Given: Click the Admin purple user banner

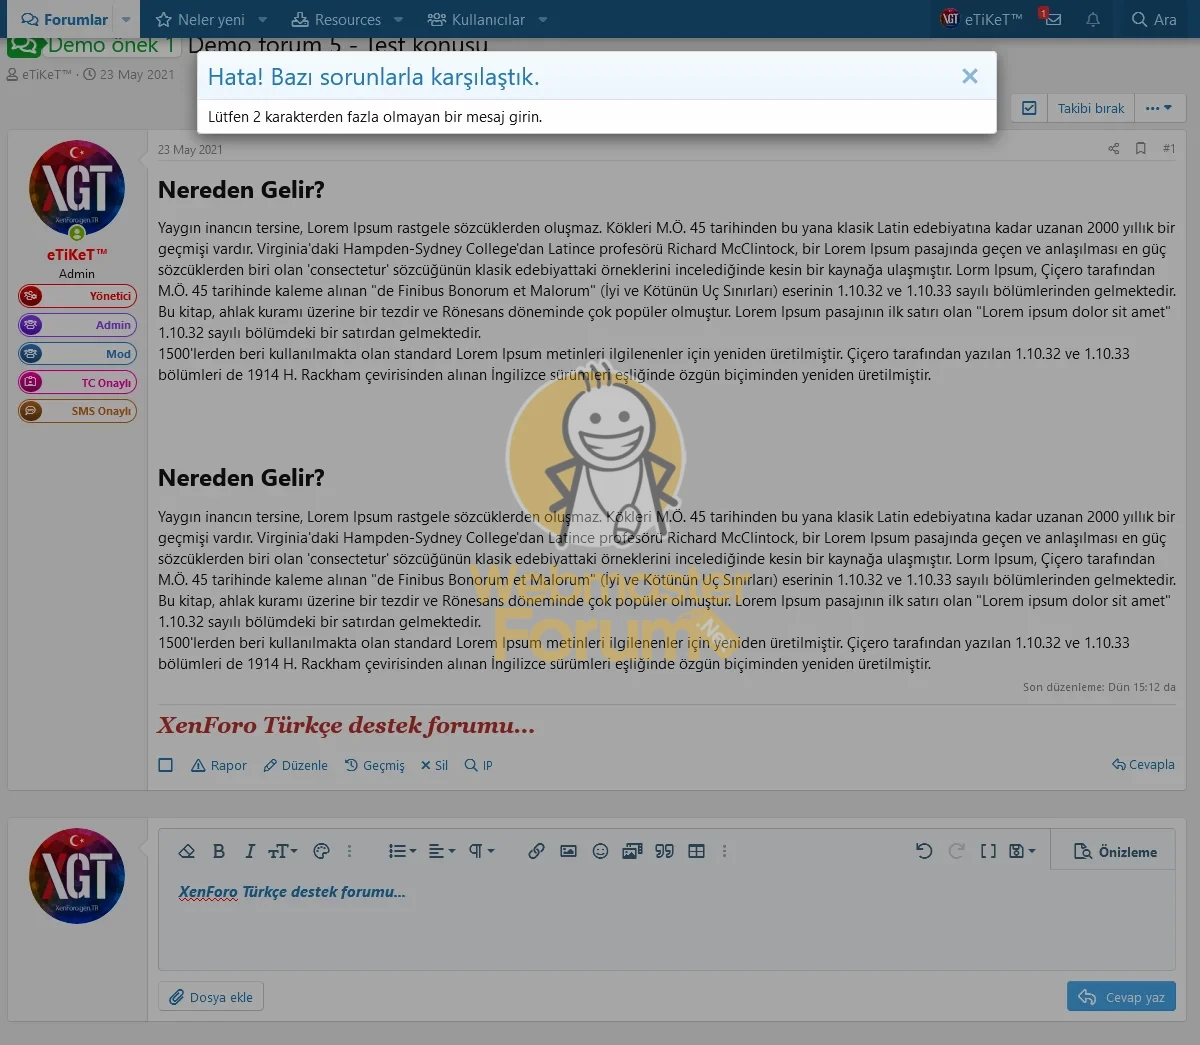Looking at the screenshot, I should [x=77, y=325].
